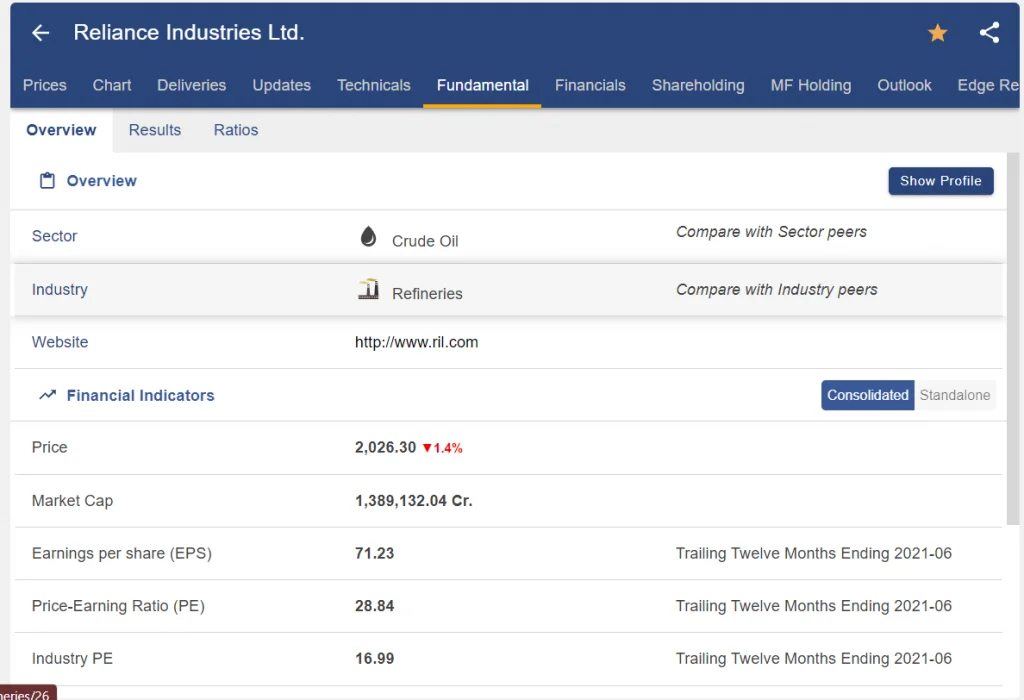Click the Sector row label

pyautogui.click(x=54, y=236)
